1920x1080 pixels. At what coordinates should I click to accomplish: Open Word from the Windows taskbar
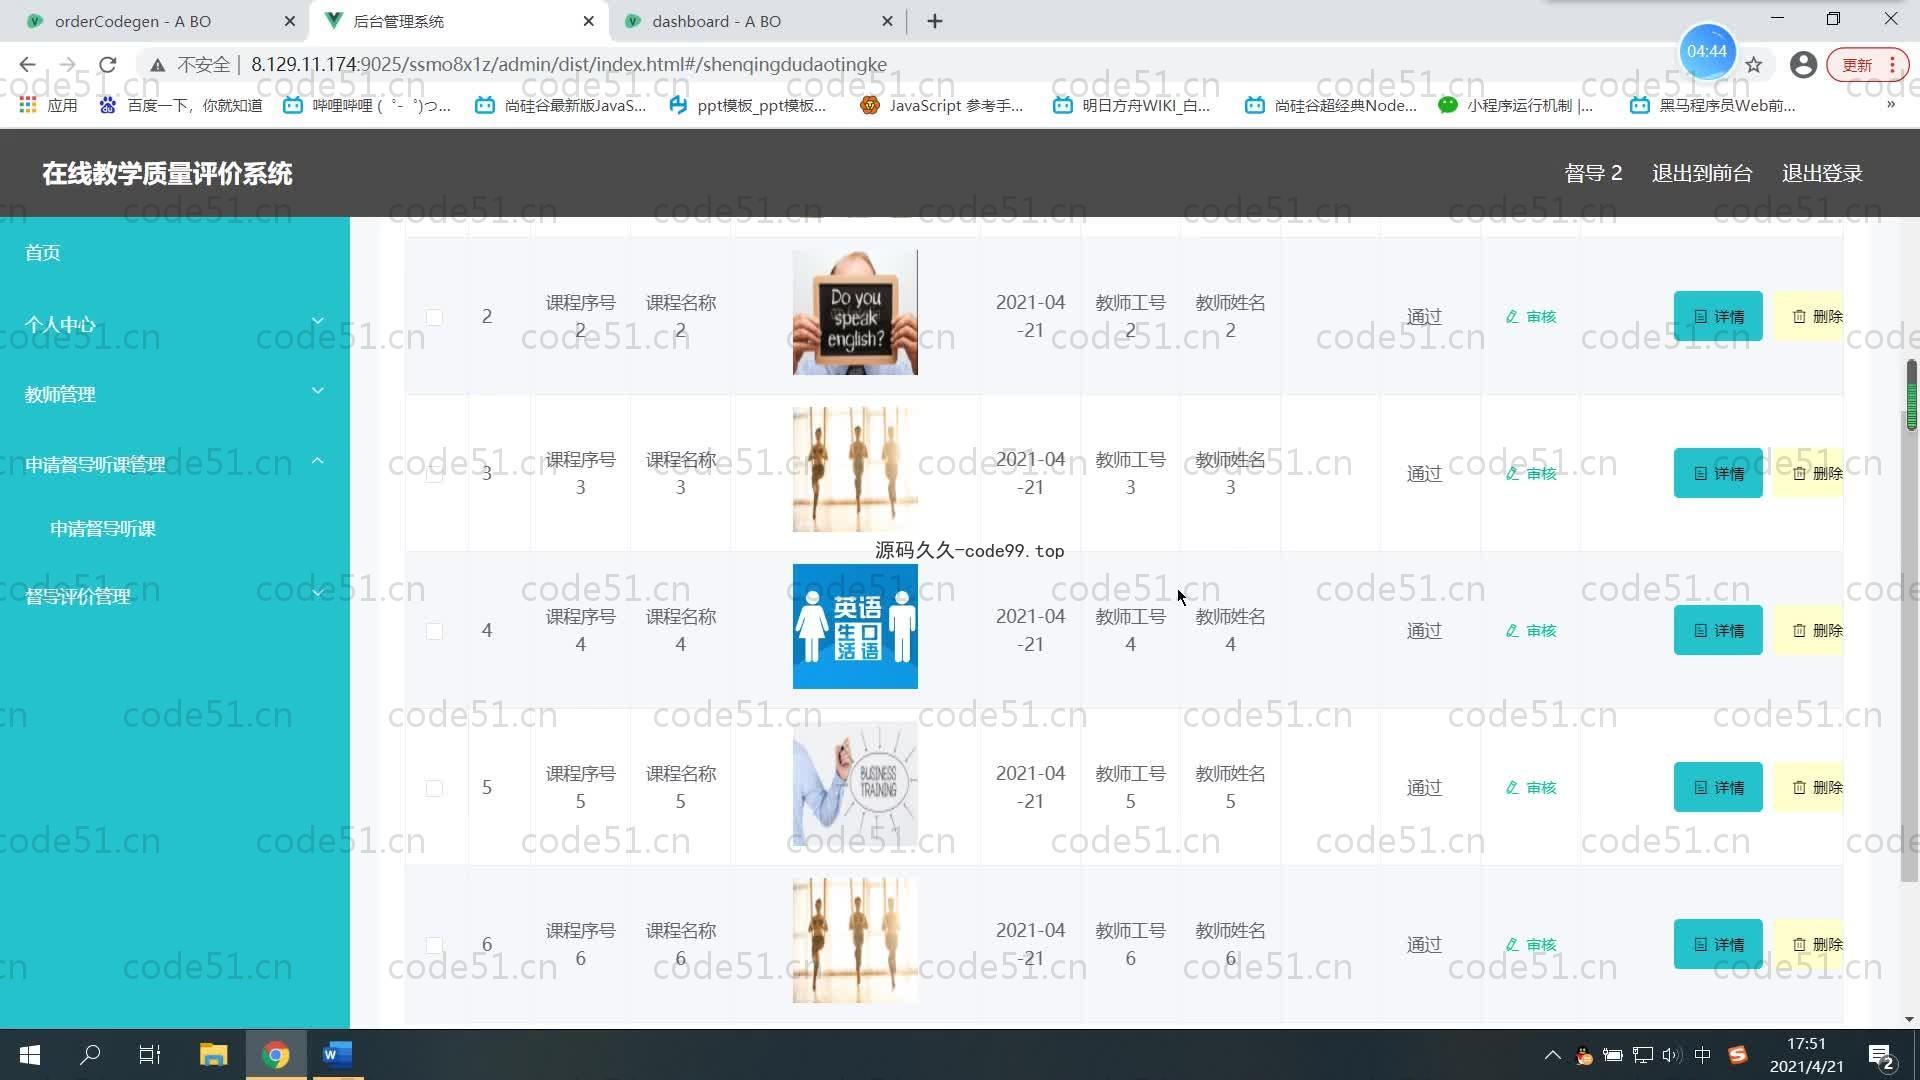pos(337,1054)
